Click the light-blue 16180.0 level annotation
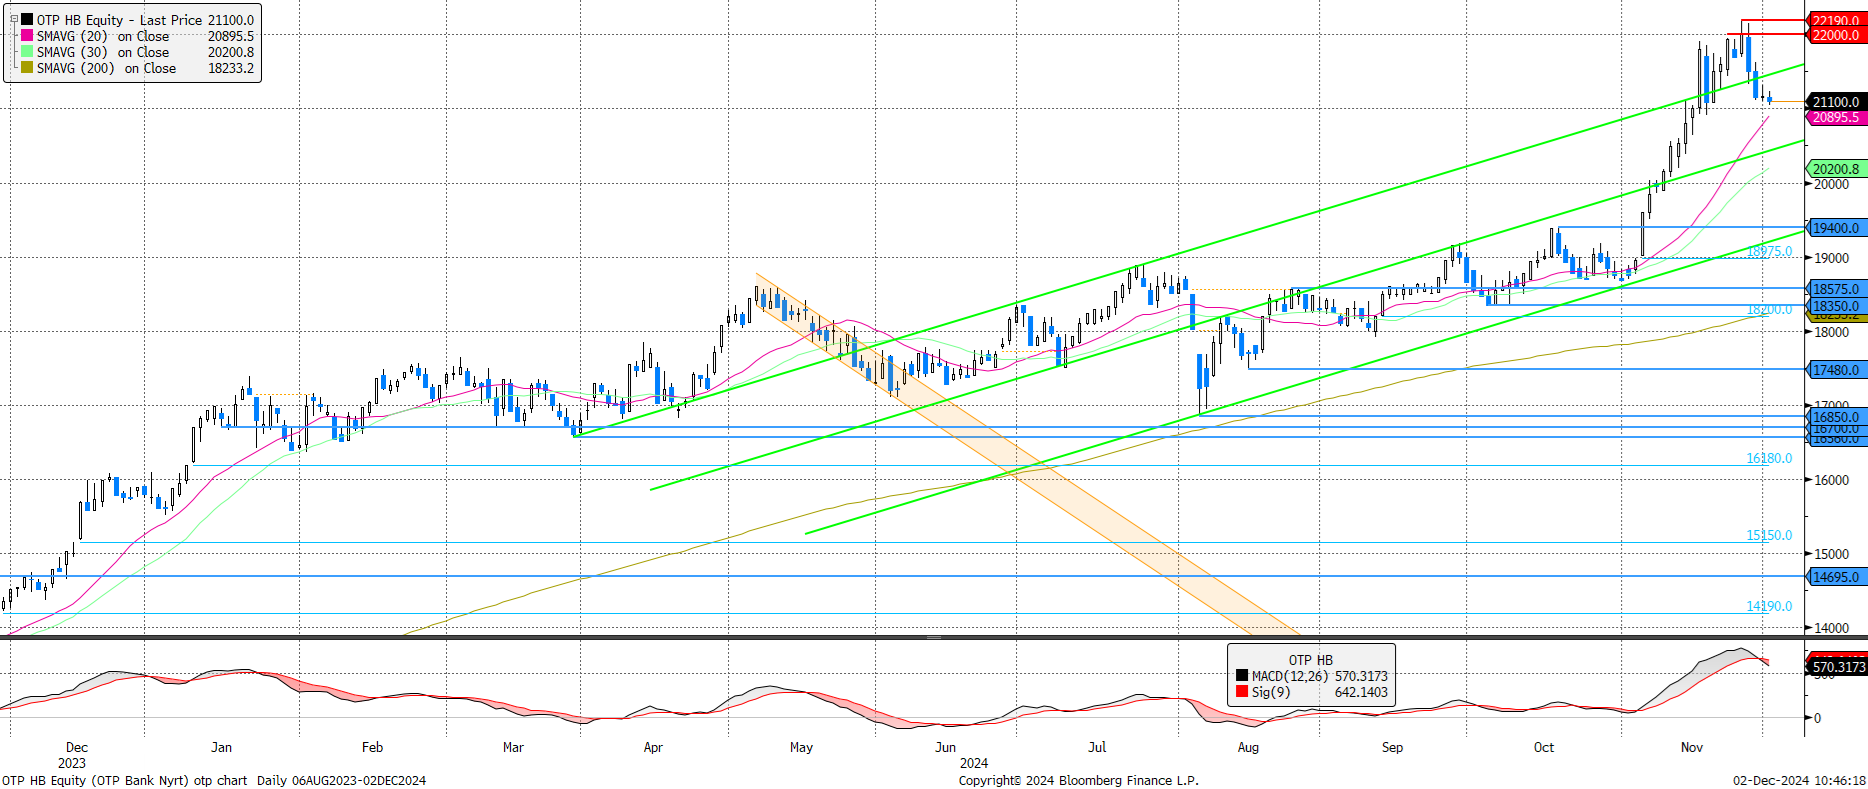The width and height of the screenshot is (1868, 789). point(1769,458)
